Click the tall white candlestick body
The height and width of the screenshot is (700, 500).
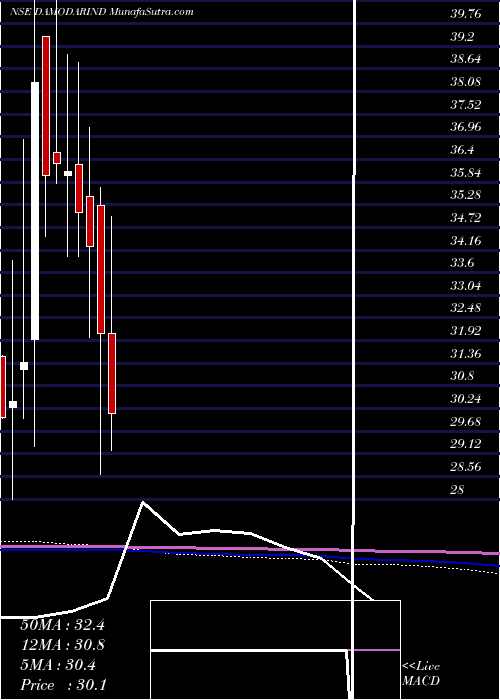(35, 211)
